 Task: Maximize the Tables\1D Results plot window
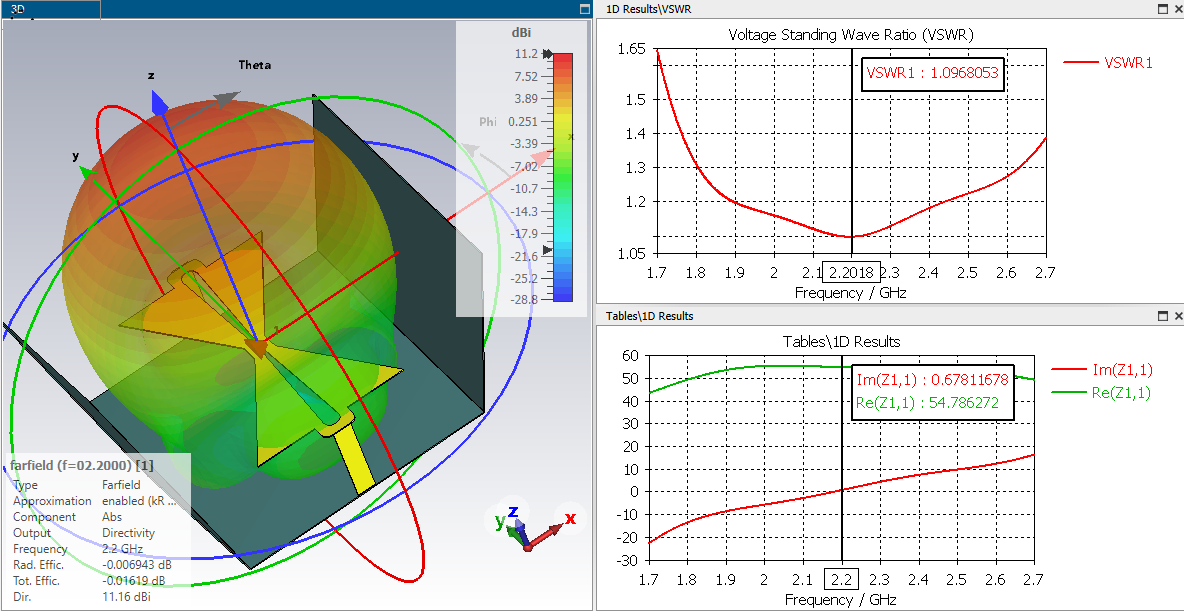pos(1163,316)
